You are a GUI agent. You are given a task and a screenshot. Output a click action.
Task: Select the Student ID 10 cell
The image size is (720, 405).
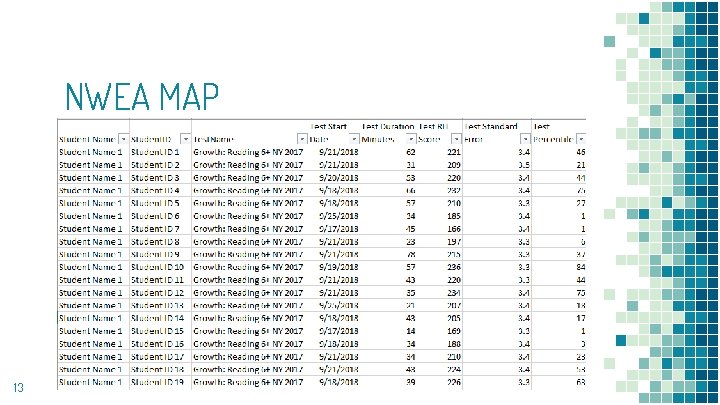coord(158,267)
